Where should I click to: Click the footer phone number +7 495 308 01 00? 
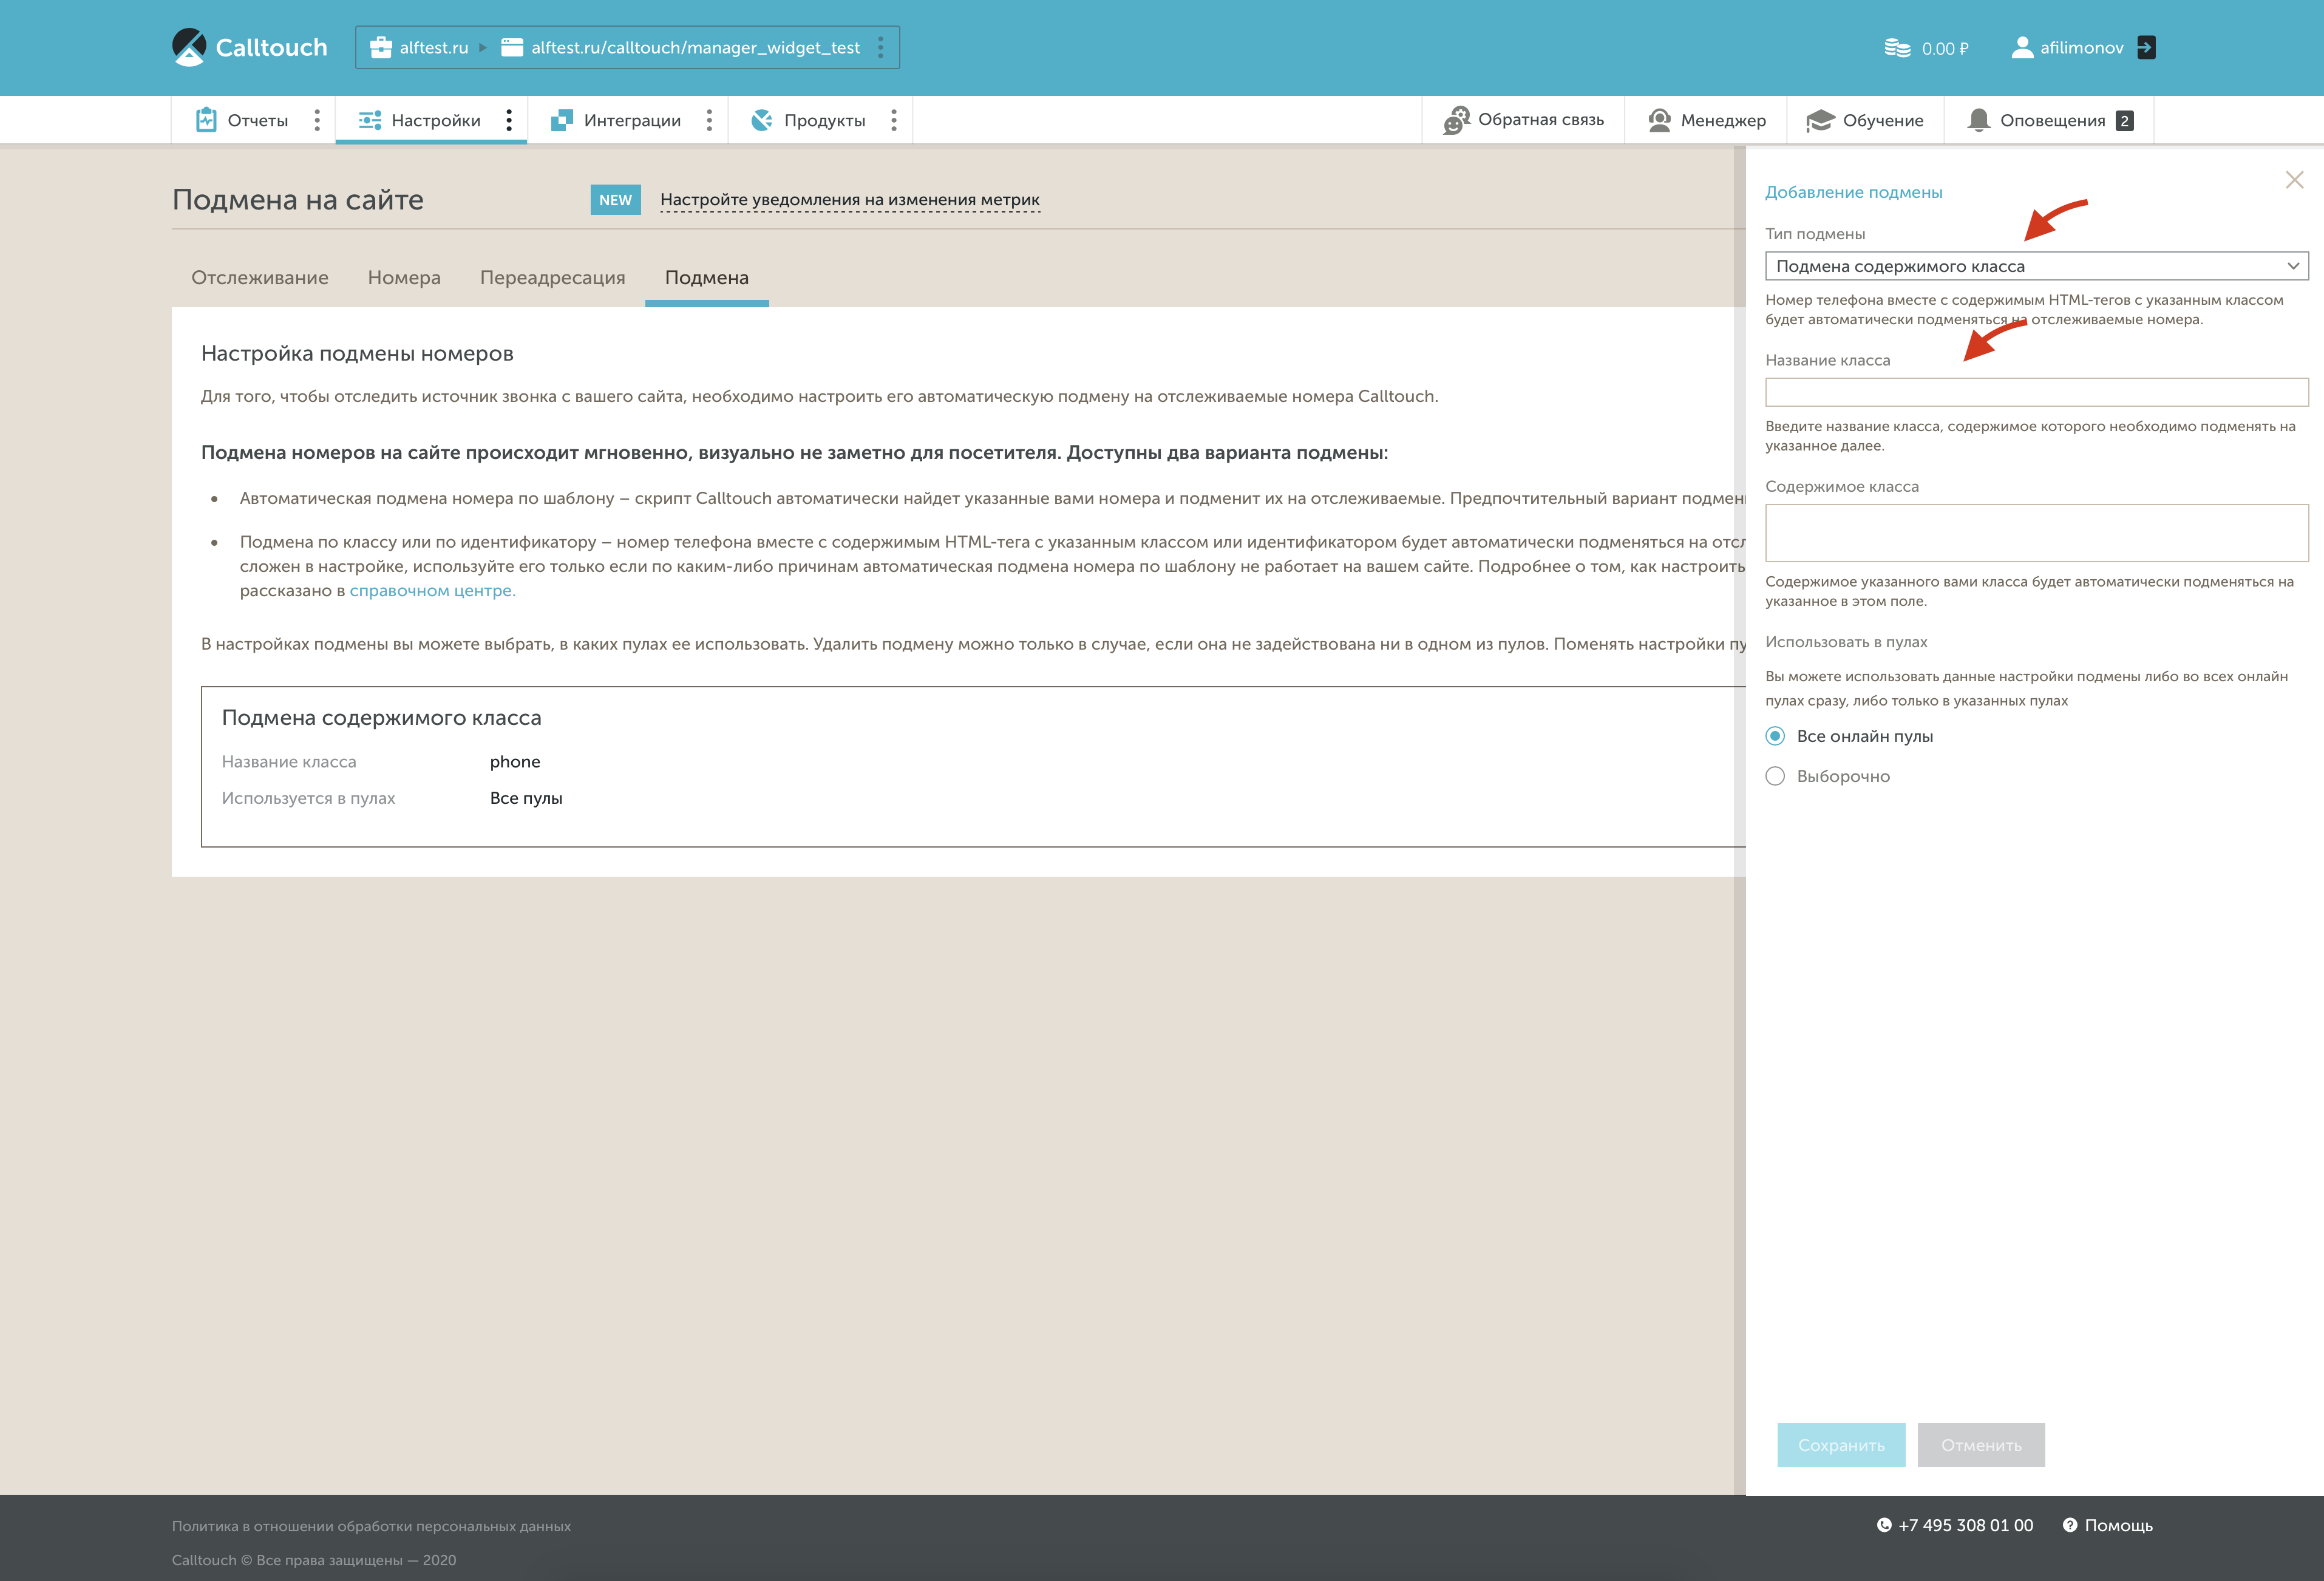tap(1965, 1525)
